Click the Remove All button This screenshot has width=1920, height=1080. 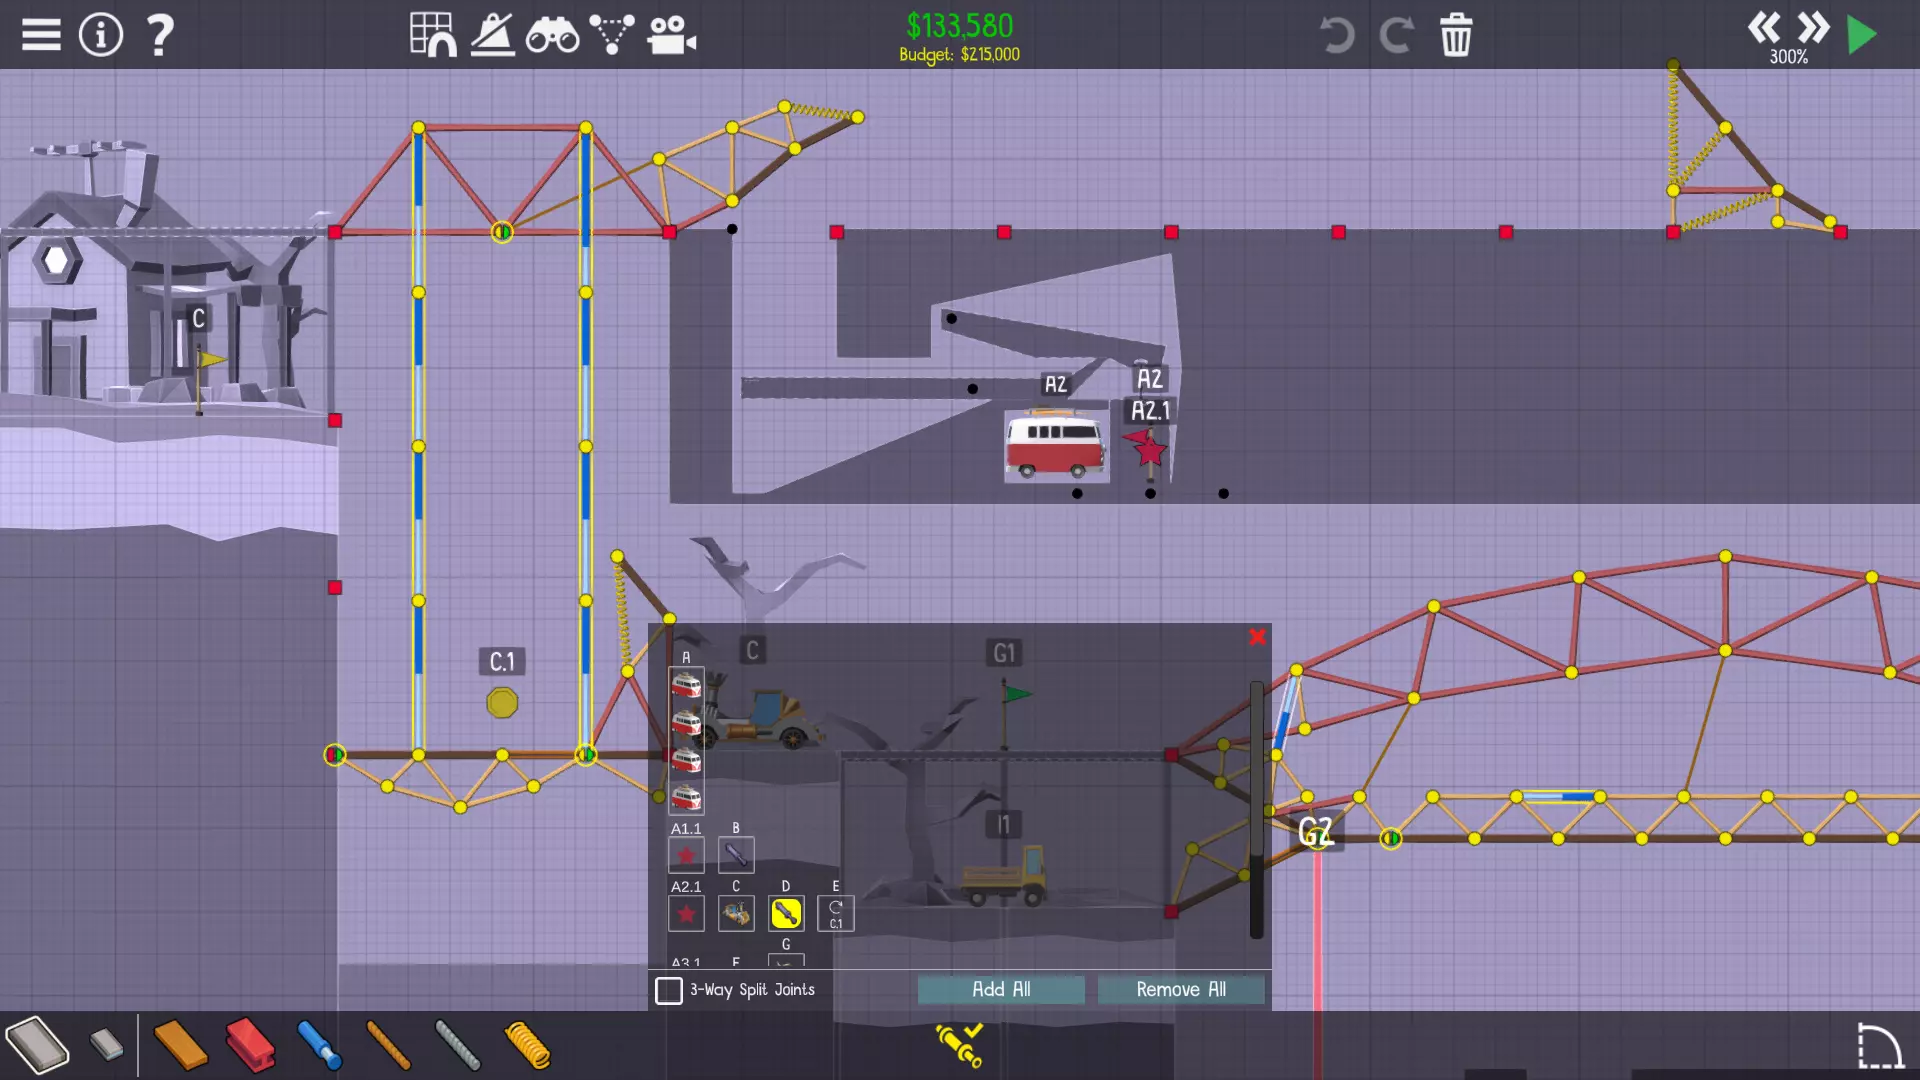coord(1181,989)
